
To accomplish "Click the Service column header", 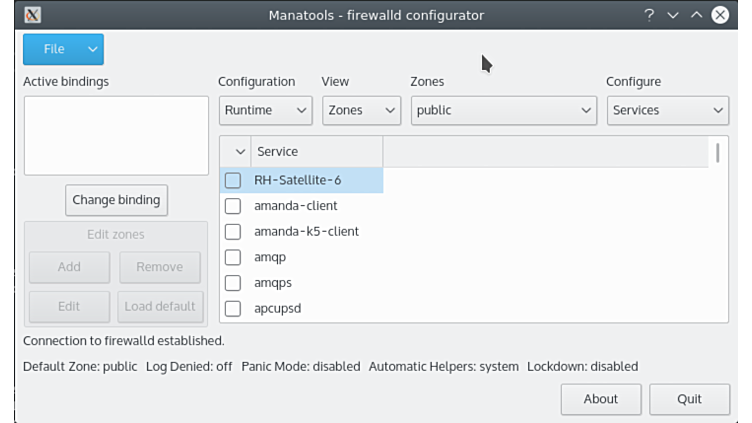I will pos(316,152).
